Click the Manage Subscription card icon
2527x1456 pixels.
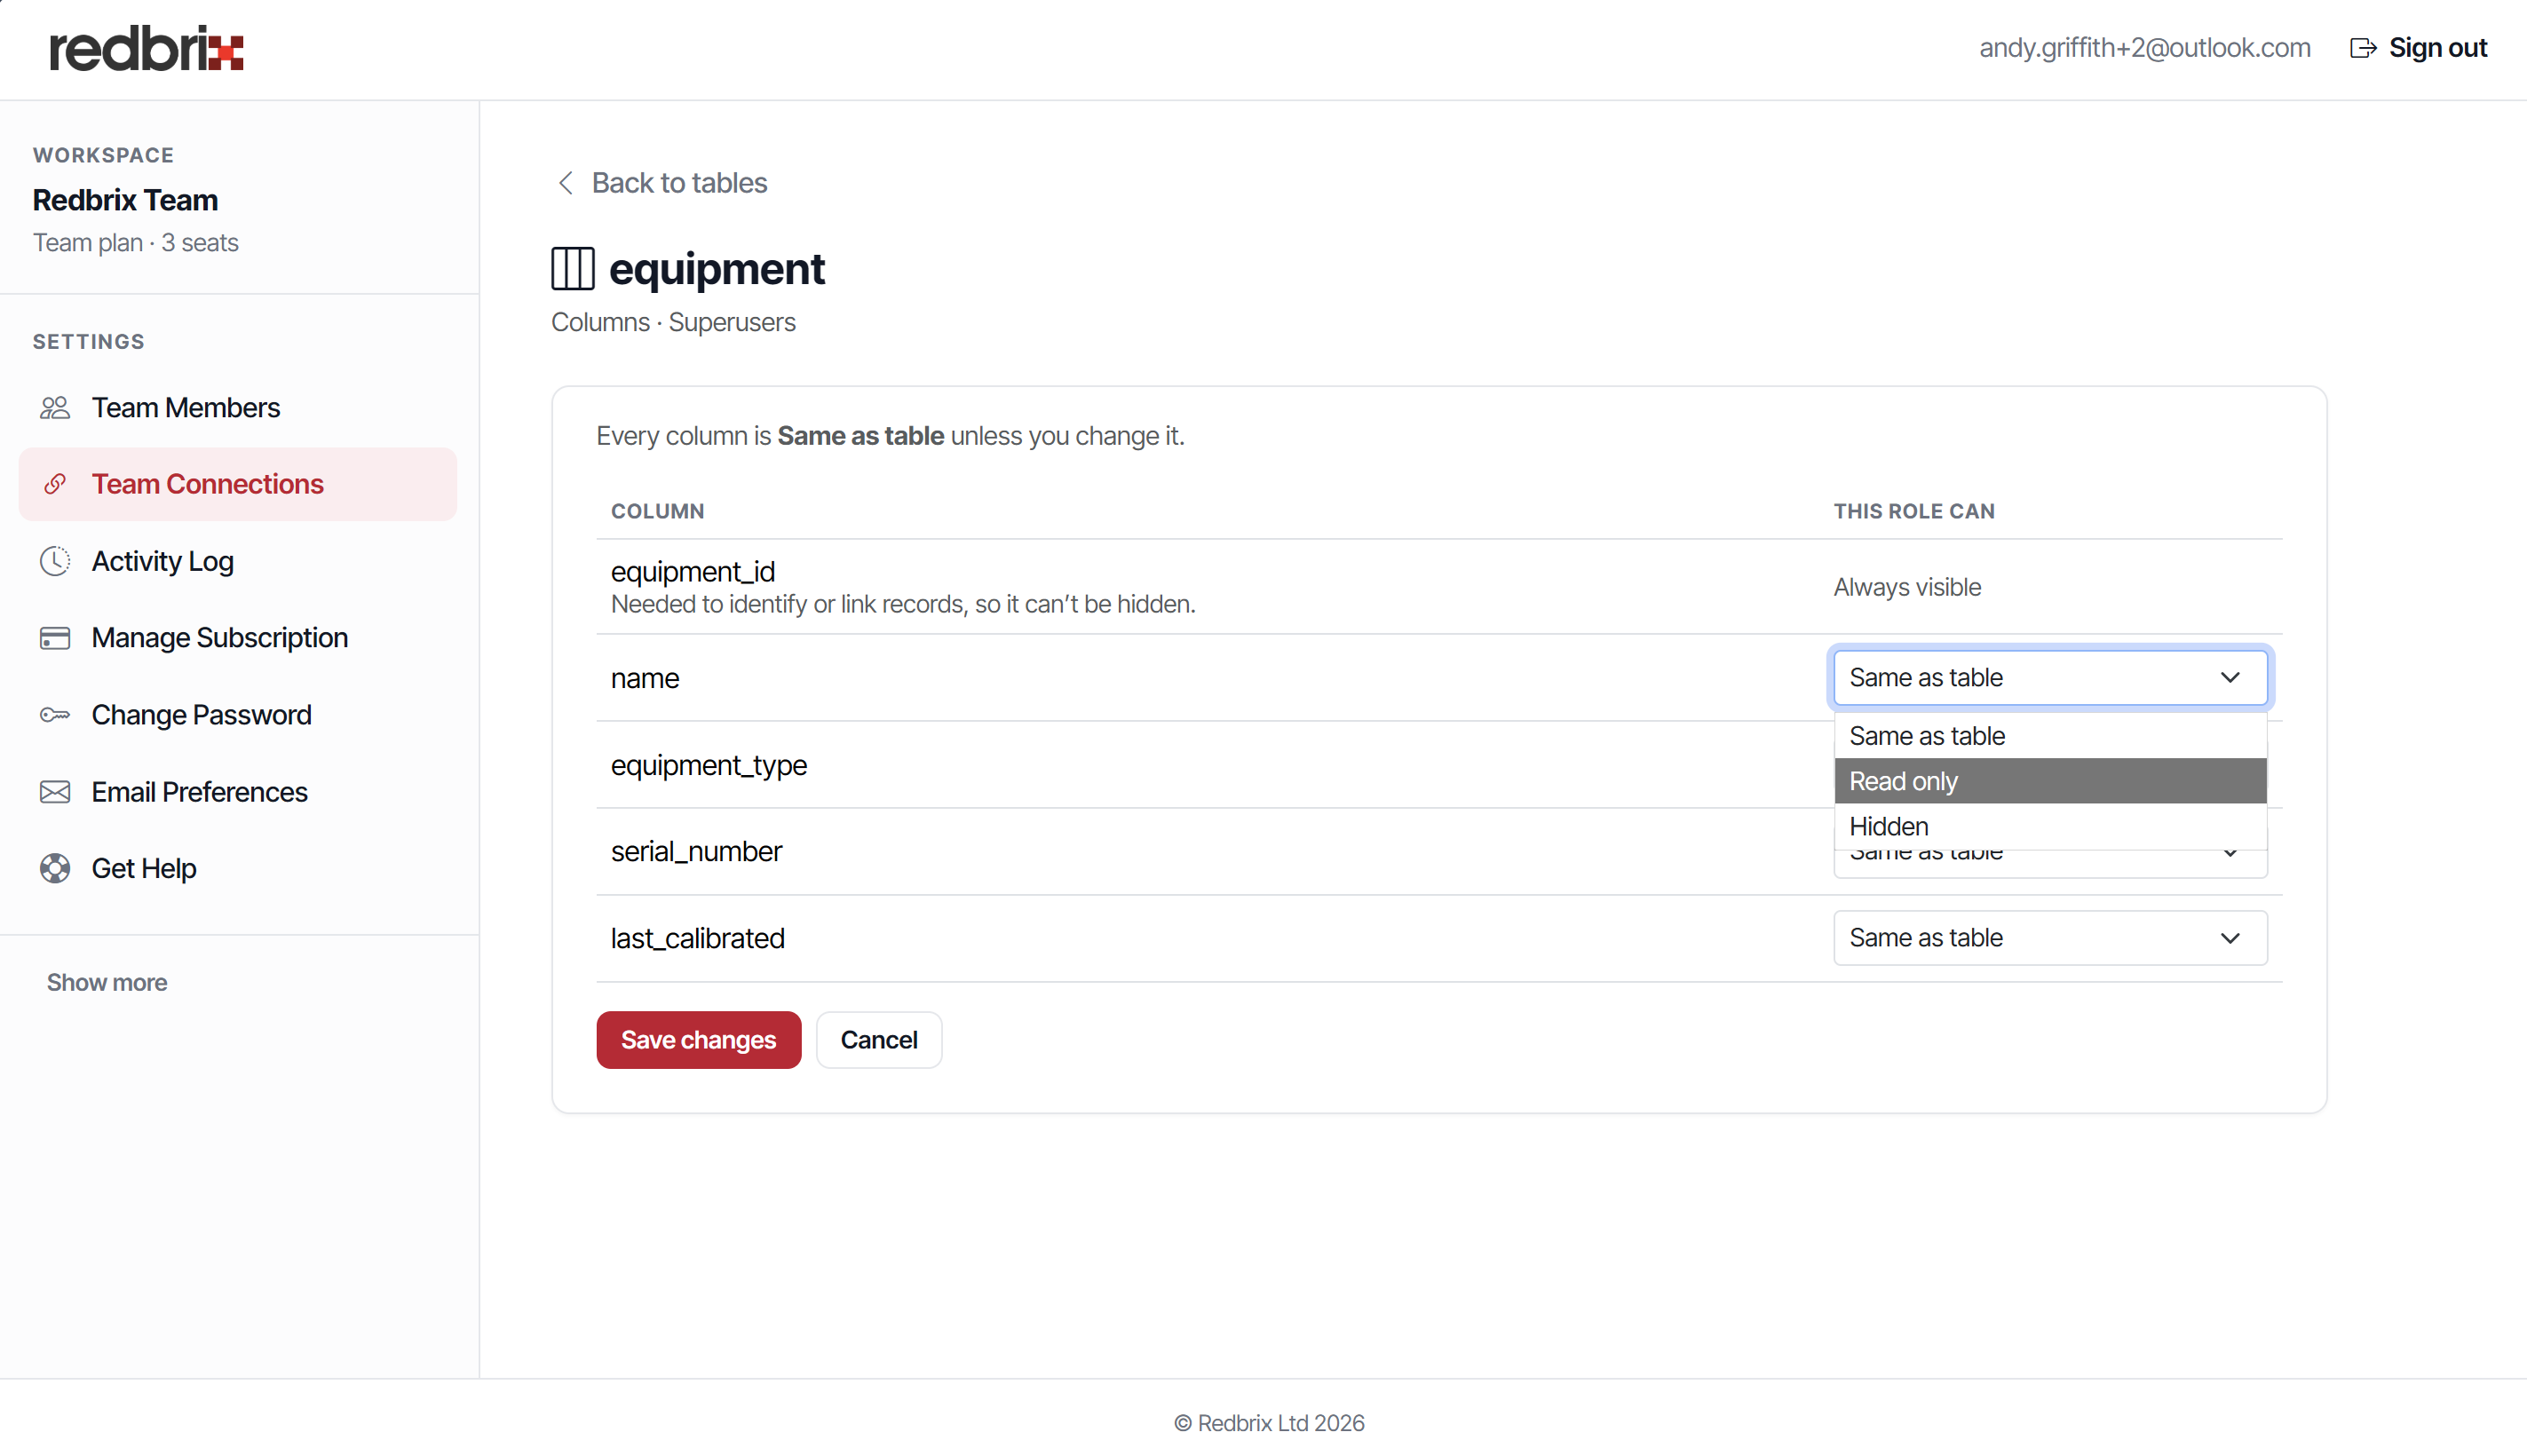pyautogui.click(x=55, y=638)
